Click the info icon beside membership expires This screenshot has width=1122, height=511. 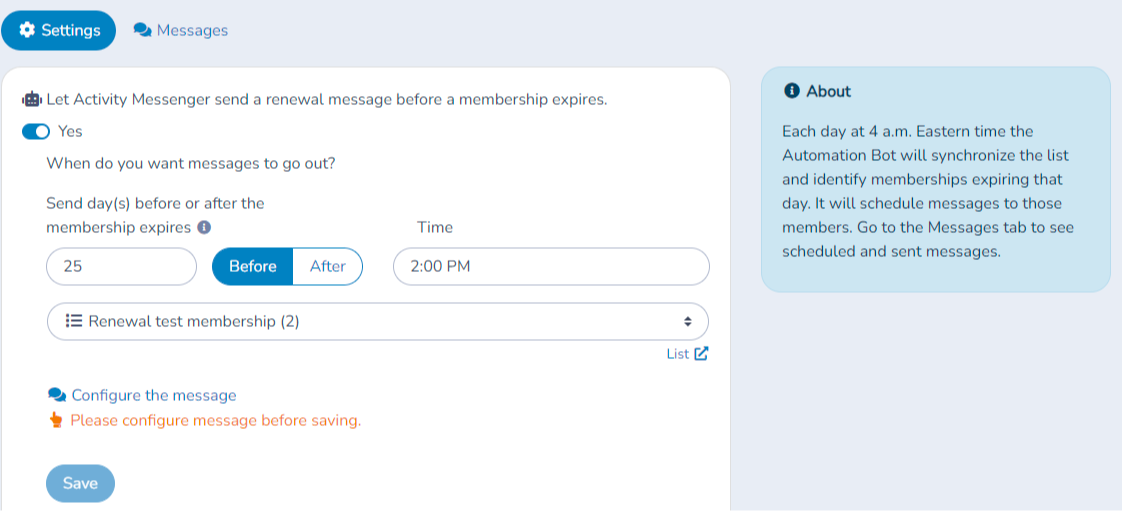(x=204, y=228)
